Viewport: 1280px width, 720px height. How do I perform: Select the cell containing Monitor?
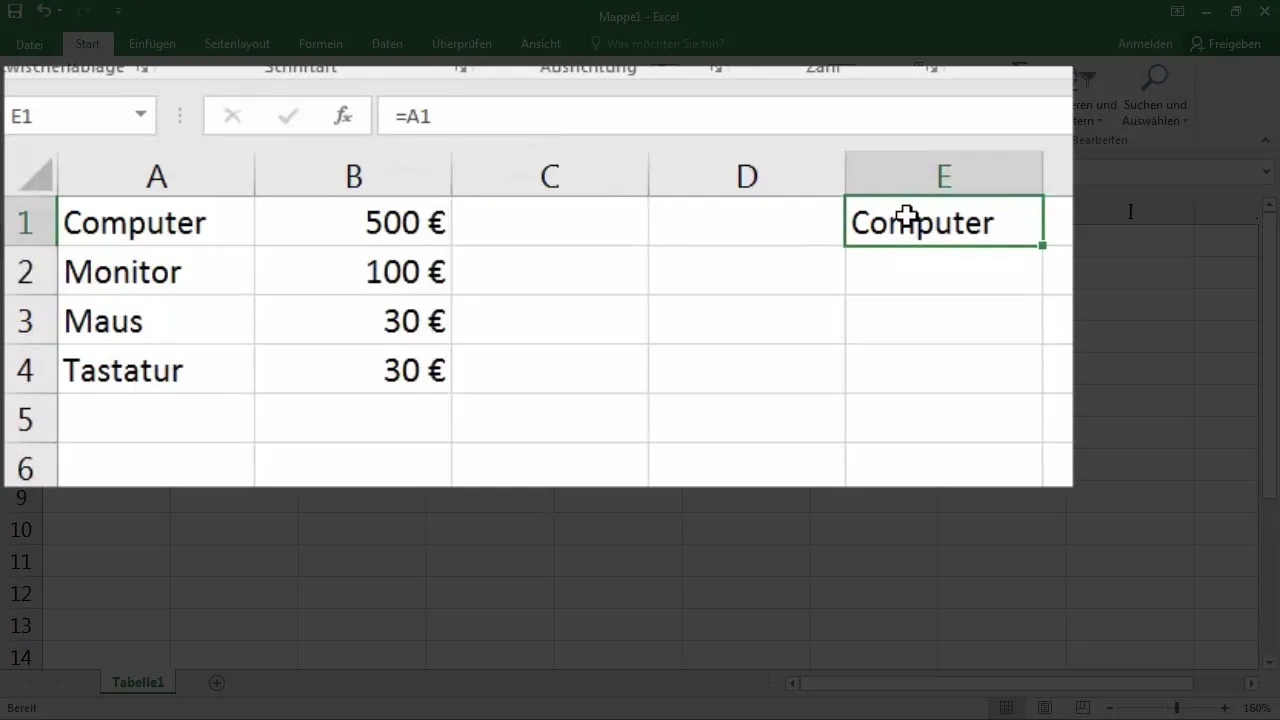(x=156, y=271)
